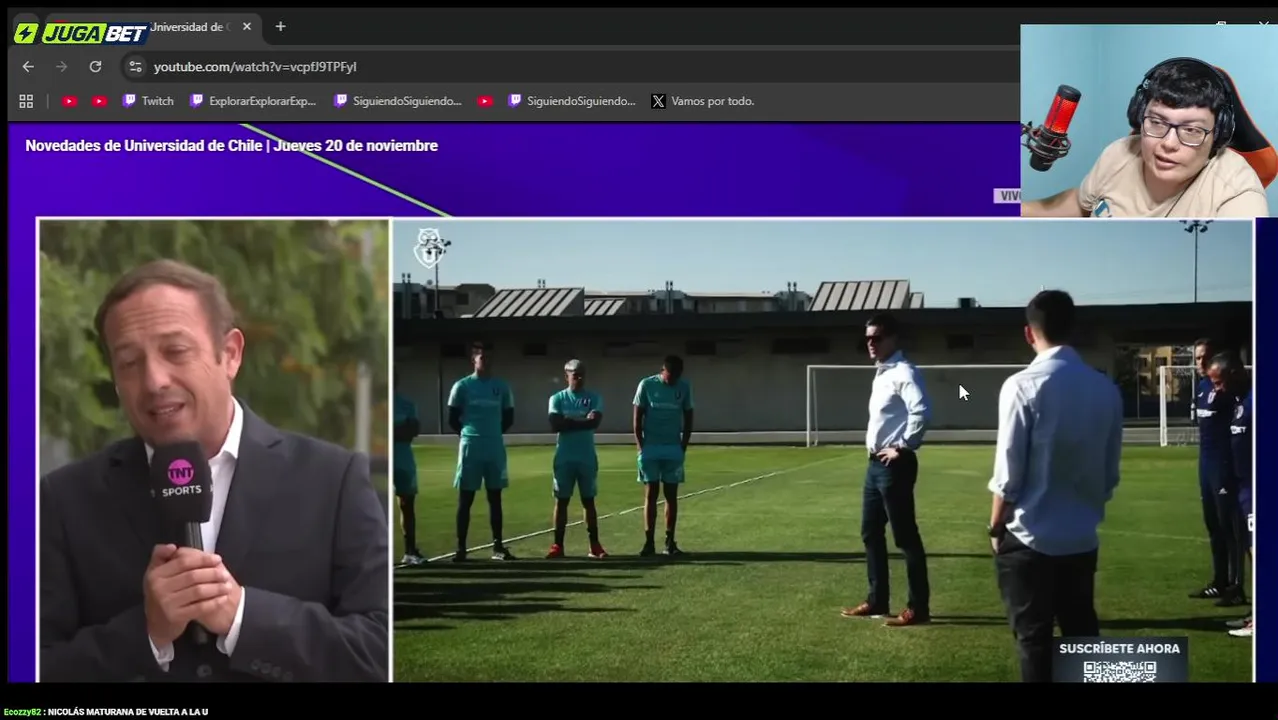Open a new browser tab
Viewport: 1278px width, 720px height.
(x=280, y=27)
